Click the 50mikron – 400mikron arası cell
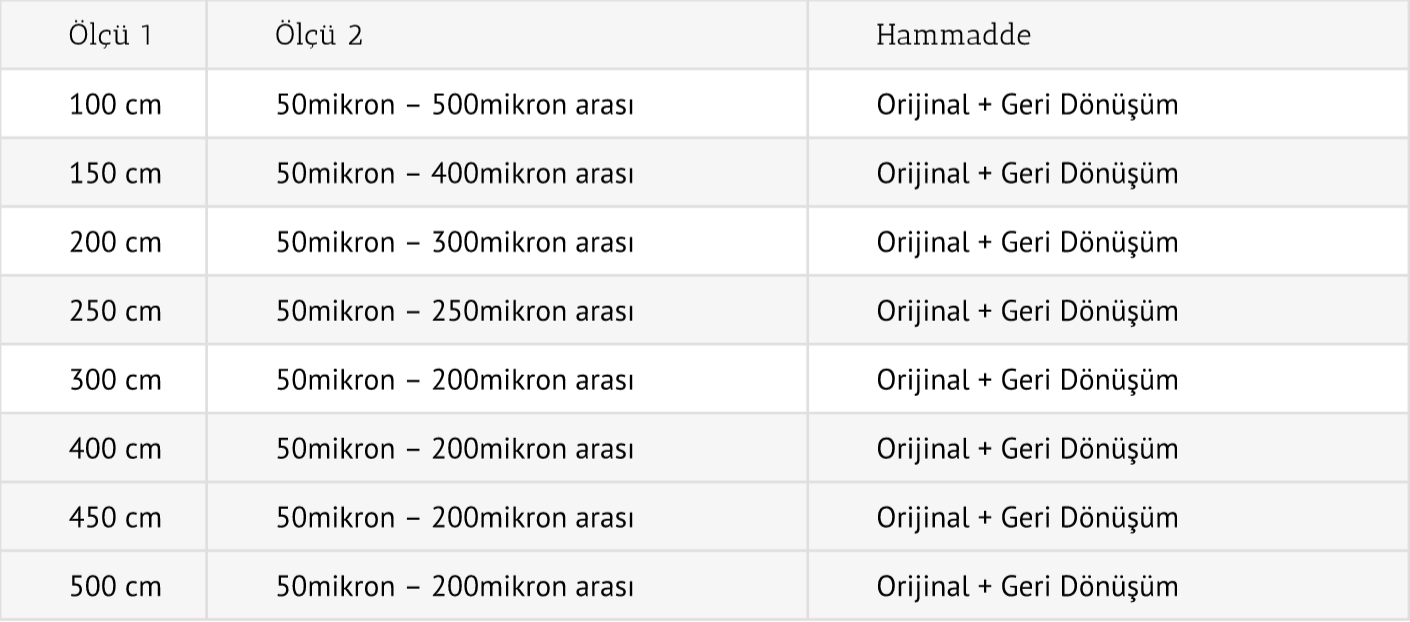Screen dimensions: 1410x622 pos(455,173)
